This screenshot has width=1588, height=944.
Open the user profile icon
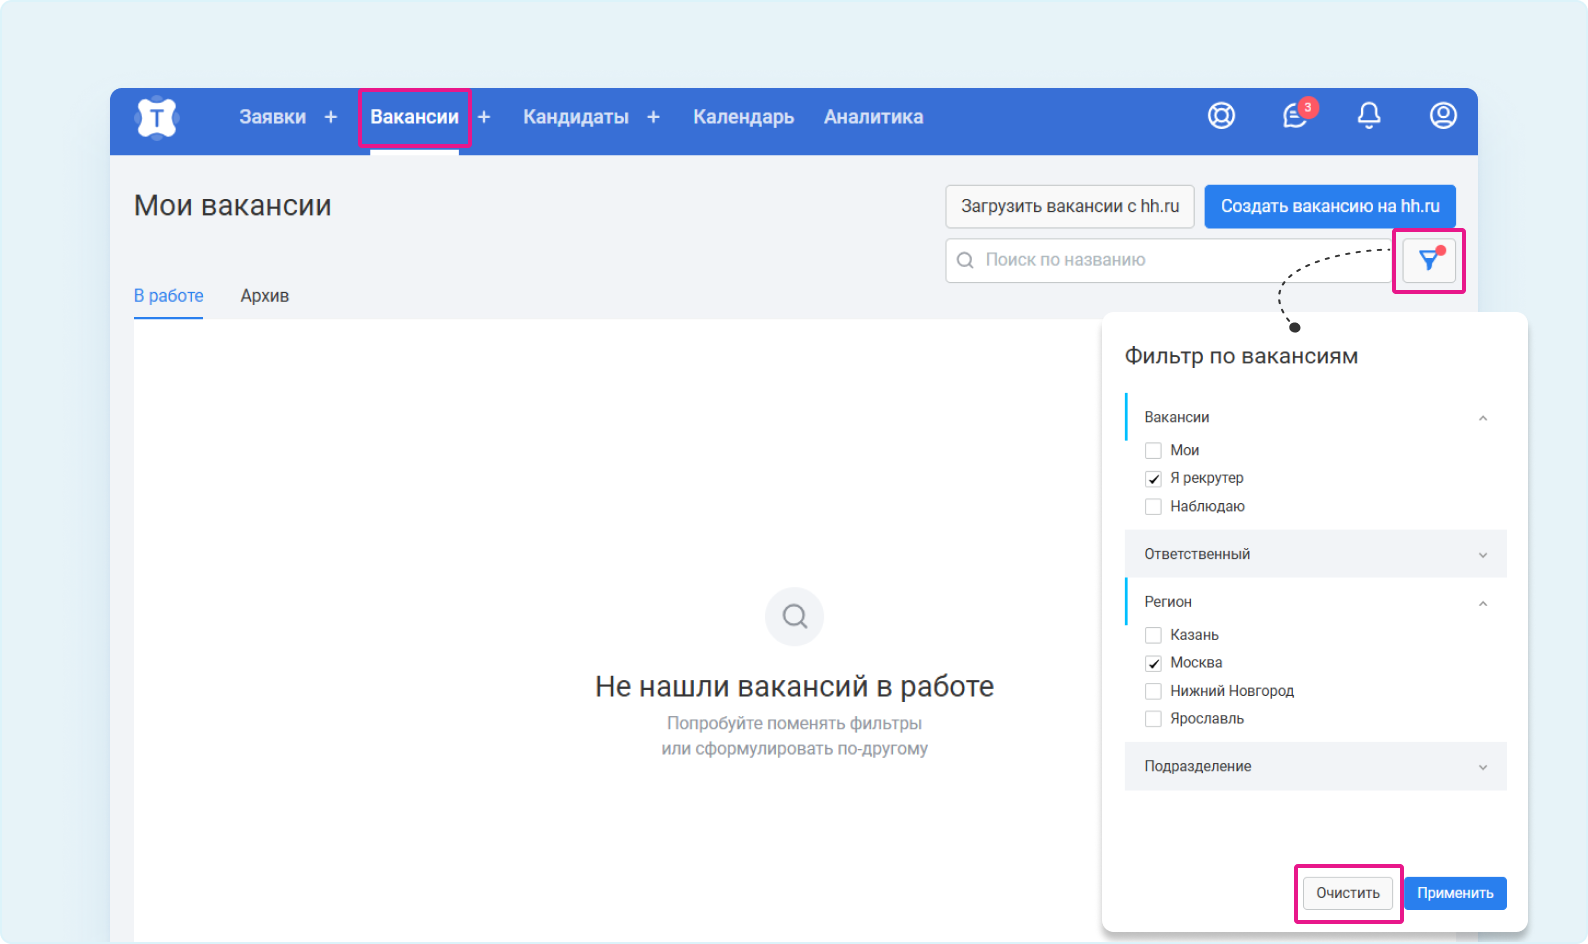[x=1442, y=116]
